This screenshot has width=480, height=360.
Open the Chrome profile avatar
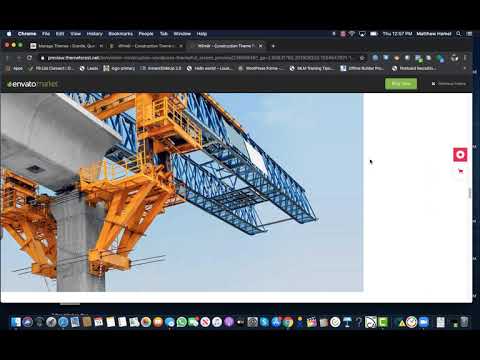455,58
